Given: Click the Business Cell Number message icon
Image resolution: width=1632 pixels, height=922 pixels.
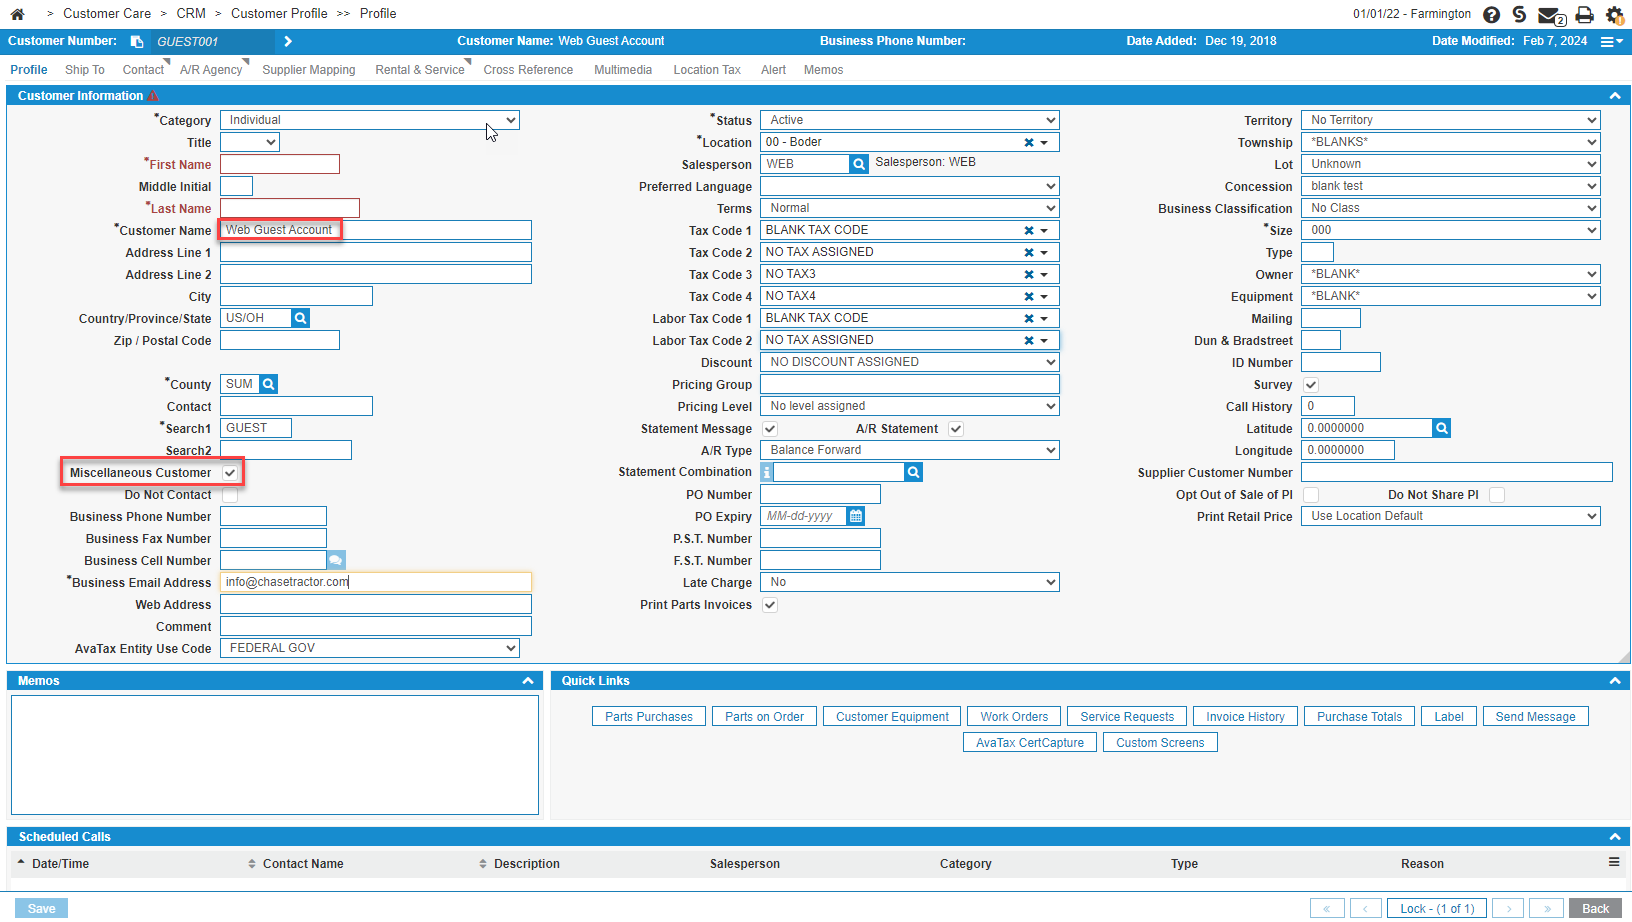Looking at the screenshot, I should [x=336, y=560].
